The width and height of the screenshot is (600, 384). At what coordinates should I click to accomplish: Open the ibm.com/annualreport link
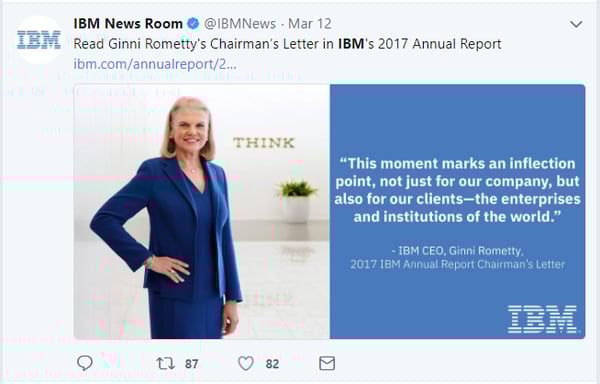coord(155,64)
